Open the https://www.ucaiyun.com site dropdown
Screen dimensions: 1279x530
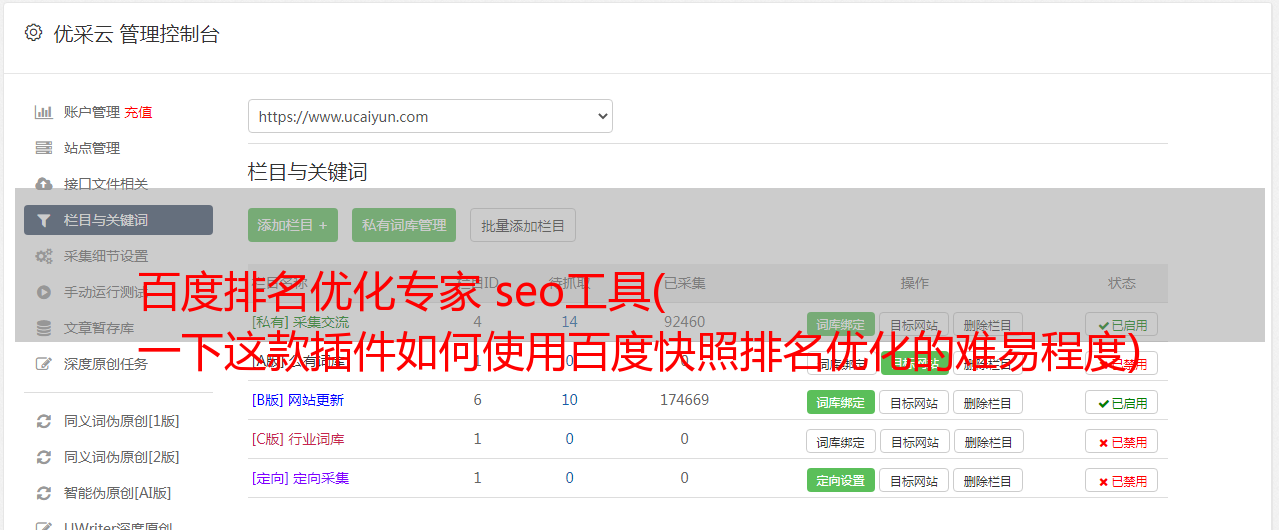430,116
